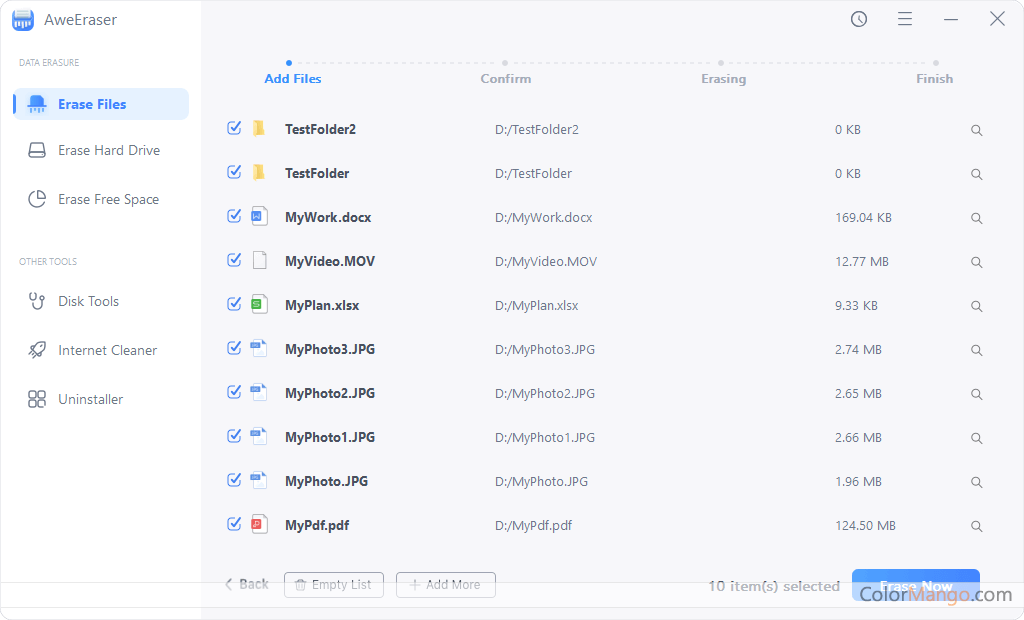Locate MyVideo.MOV using its magnifier icon

(976, 262)
